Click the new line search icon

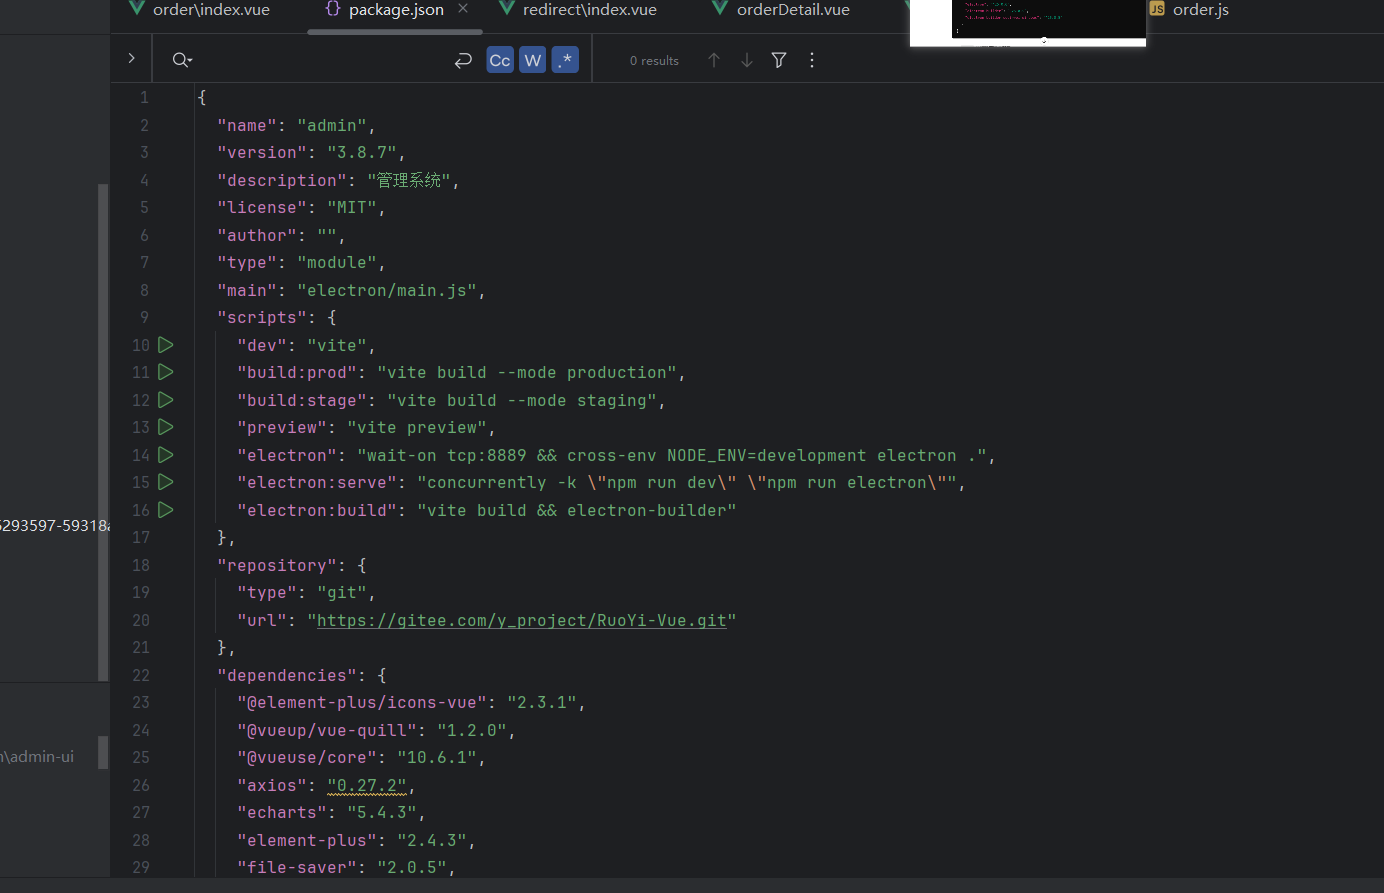463,61
